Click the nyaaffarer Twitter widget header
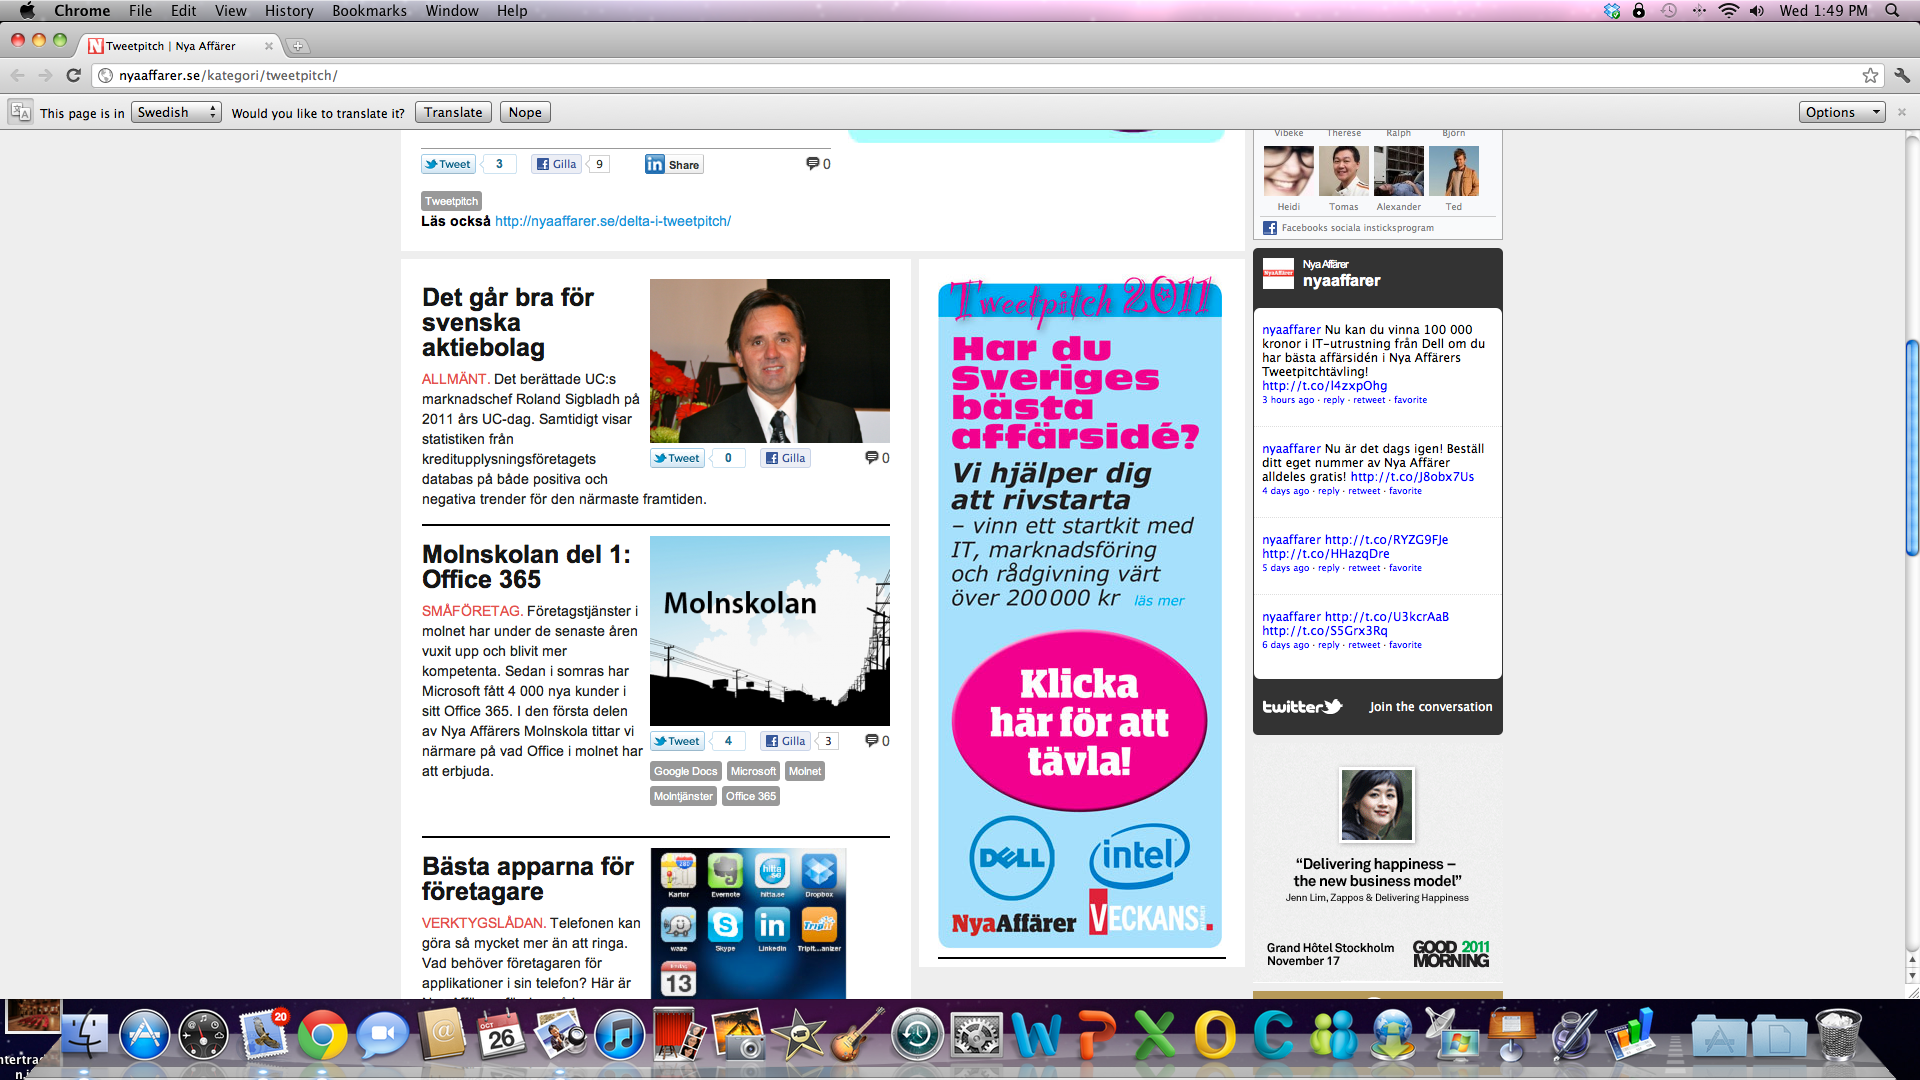Screen dimensions: 1920x1080 pyautogui.click(x=1377, y=278)
